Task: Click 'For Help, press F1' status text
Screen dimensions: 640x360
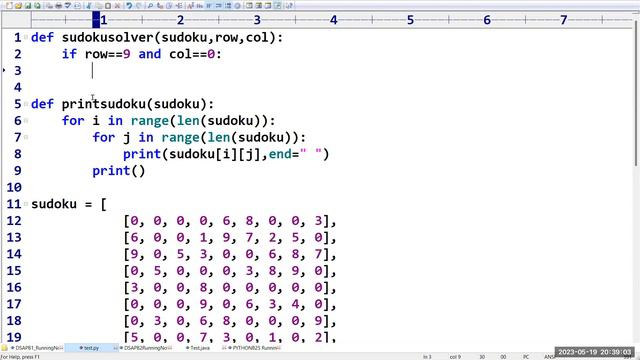Action: (20, 357)
